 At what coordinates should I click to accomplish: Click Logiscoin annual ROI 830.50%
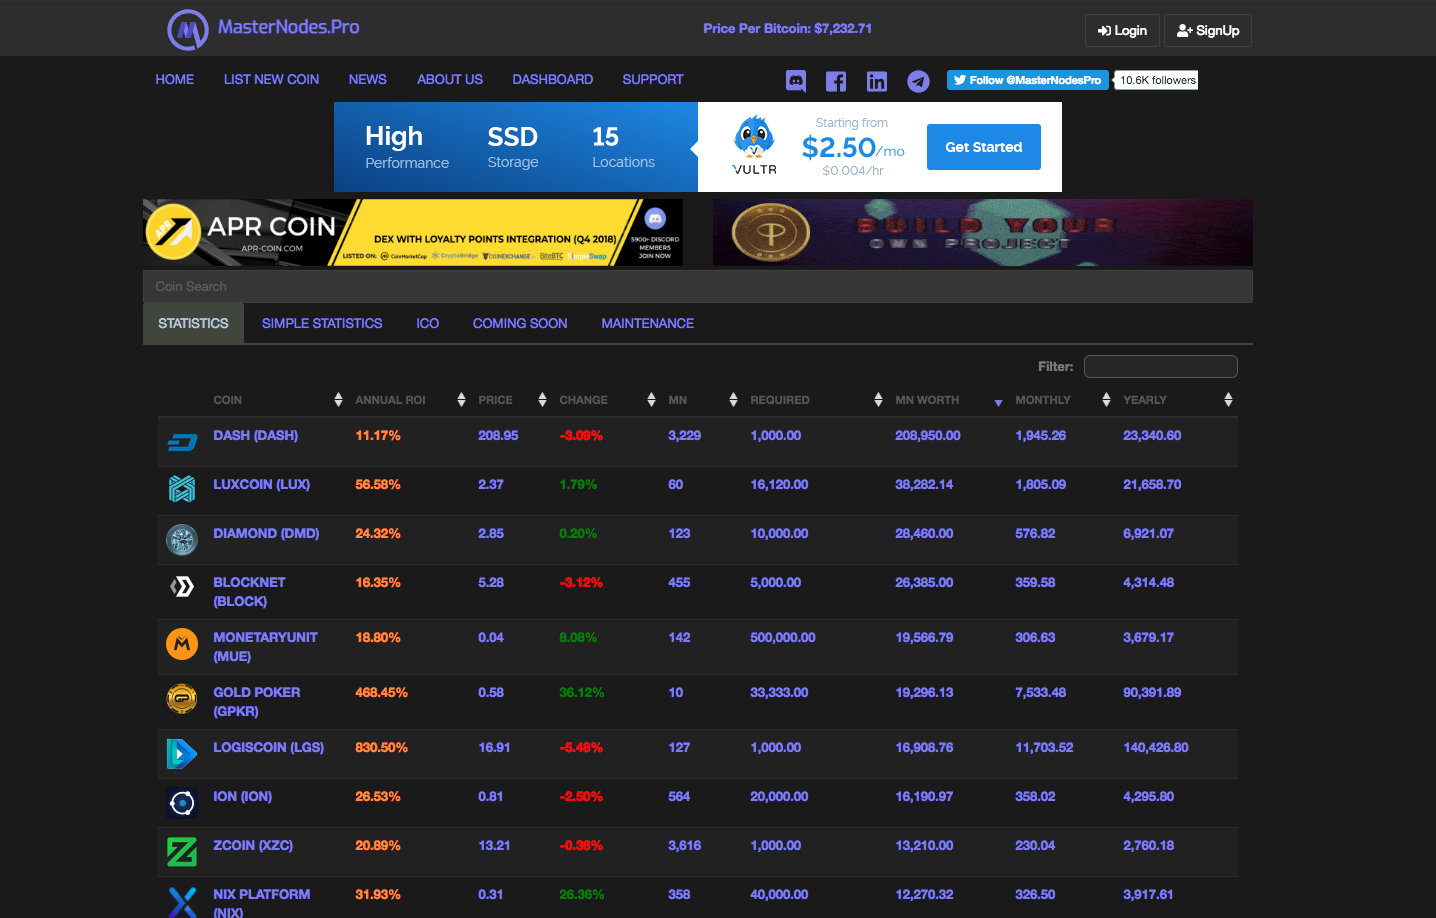coord(381,747)
